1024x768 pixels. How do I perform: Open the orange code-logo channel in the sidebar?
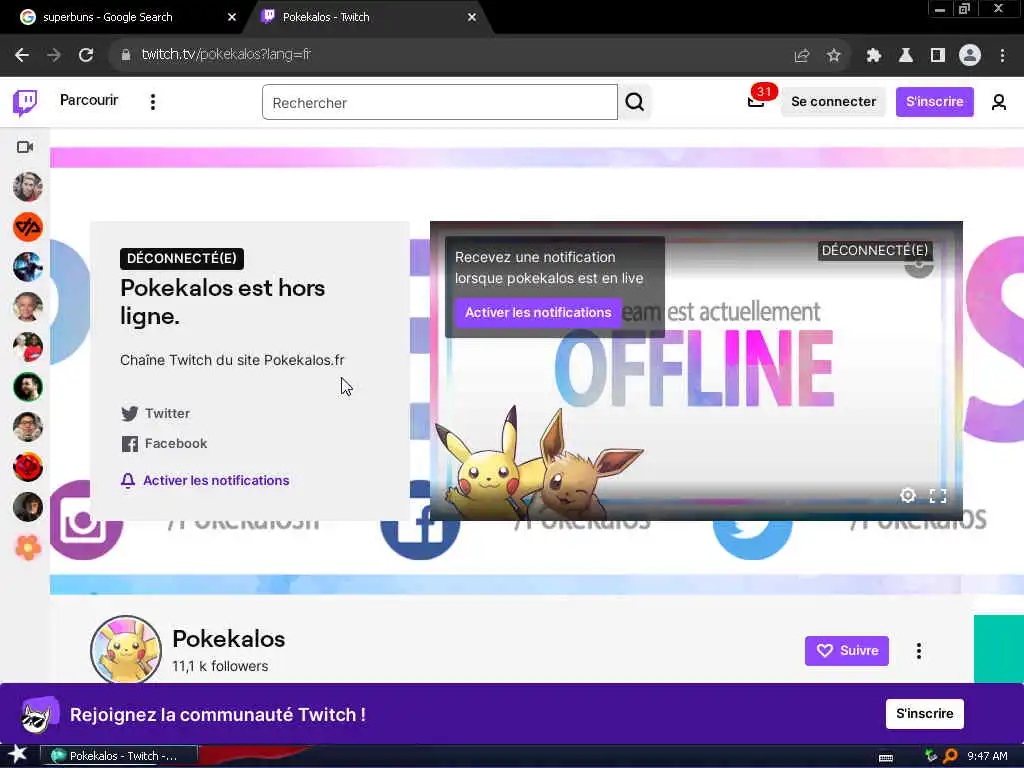[27, 227]
